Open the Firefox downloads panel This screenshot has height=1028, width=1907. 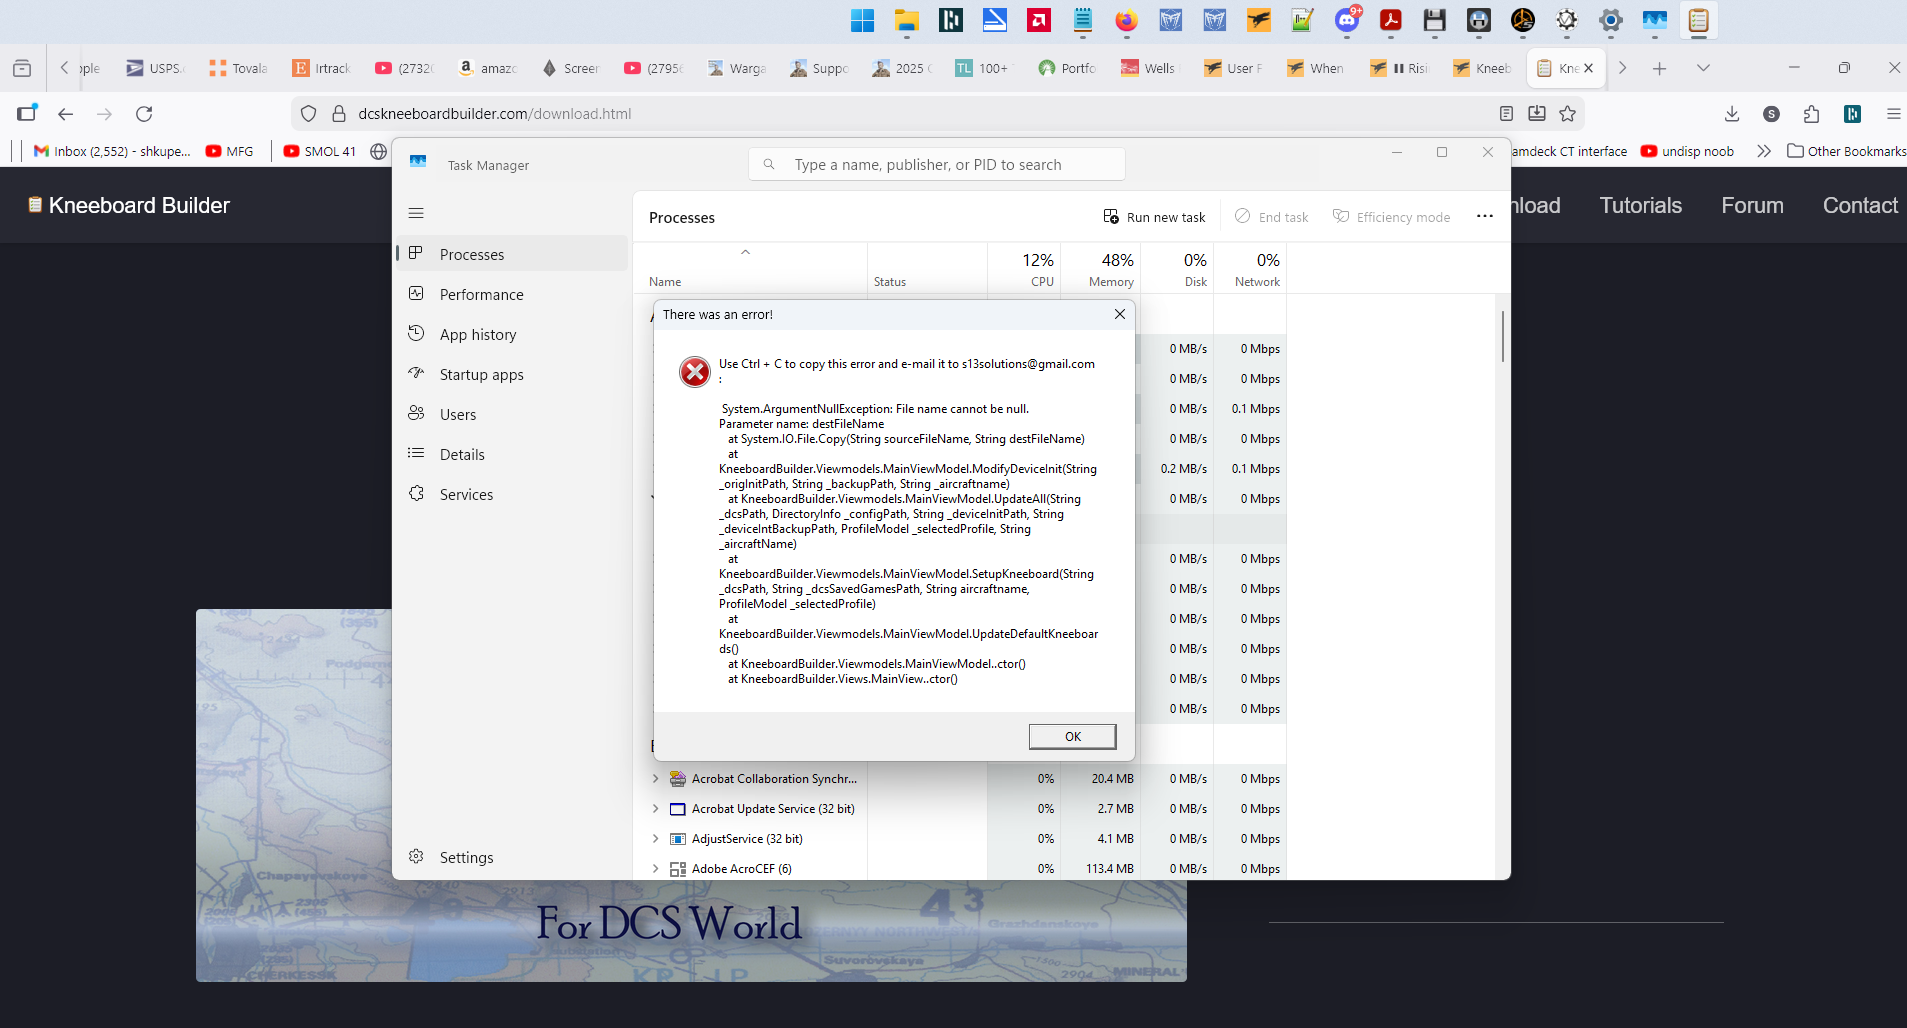point(1732,114)
